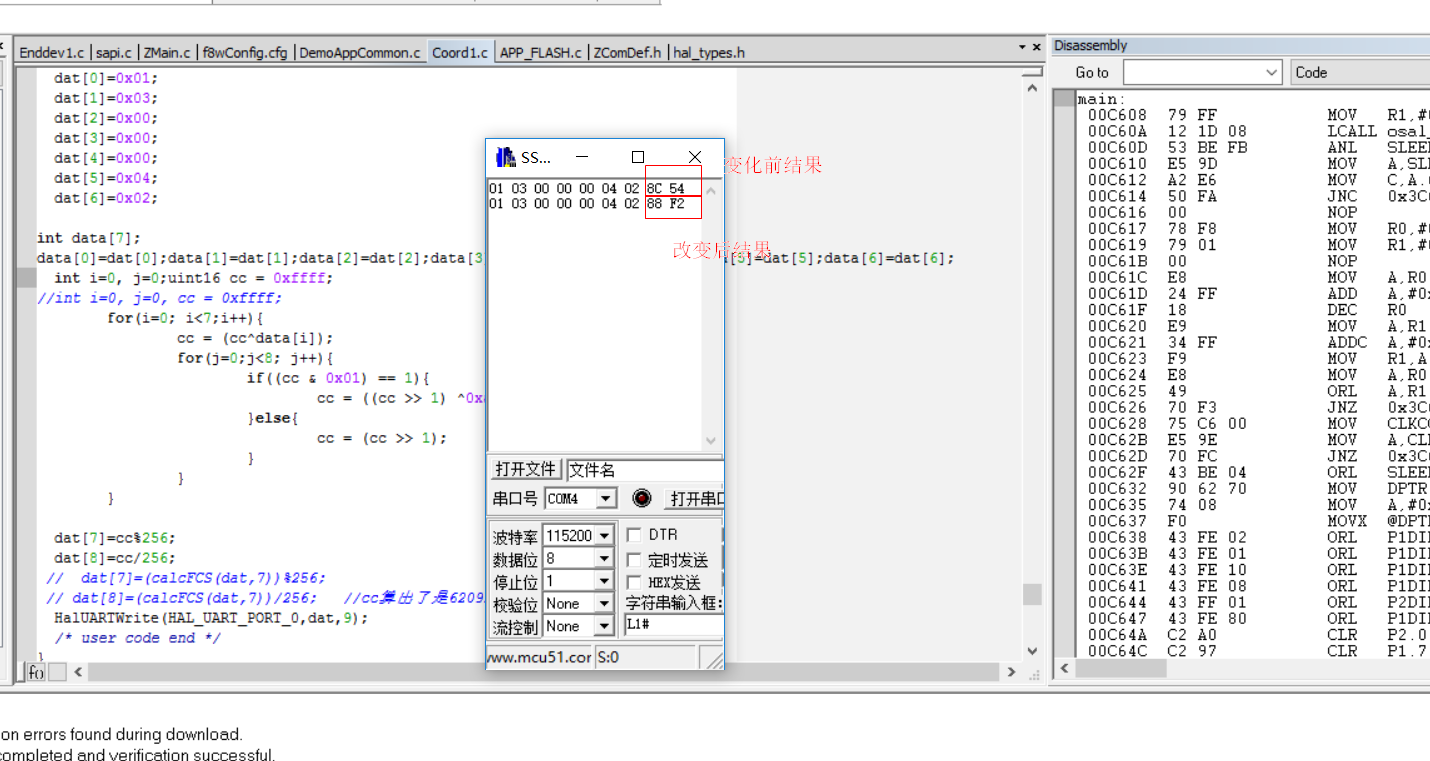Click the disassembly row 00C621 with ADDC
This screenshot has width=1430, height=761.
click(x=1254, y=342)
